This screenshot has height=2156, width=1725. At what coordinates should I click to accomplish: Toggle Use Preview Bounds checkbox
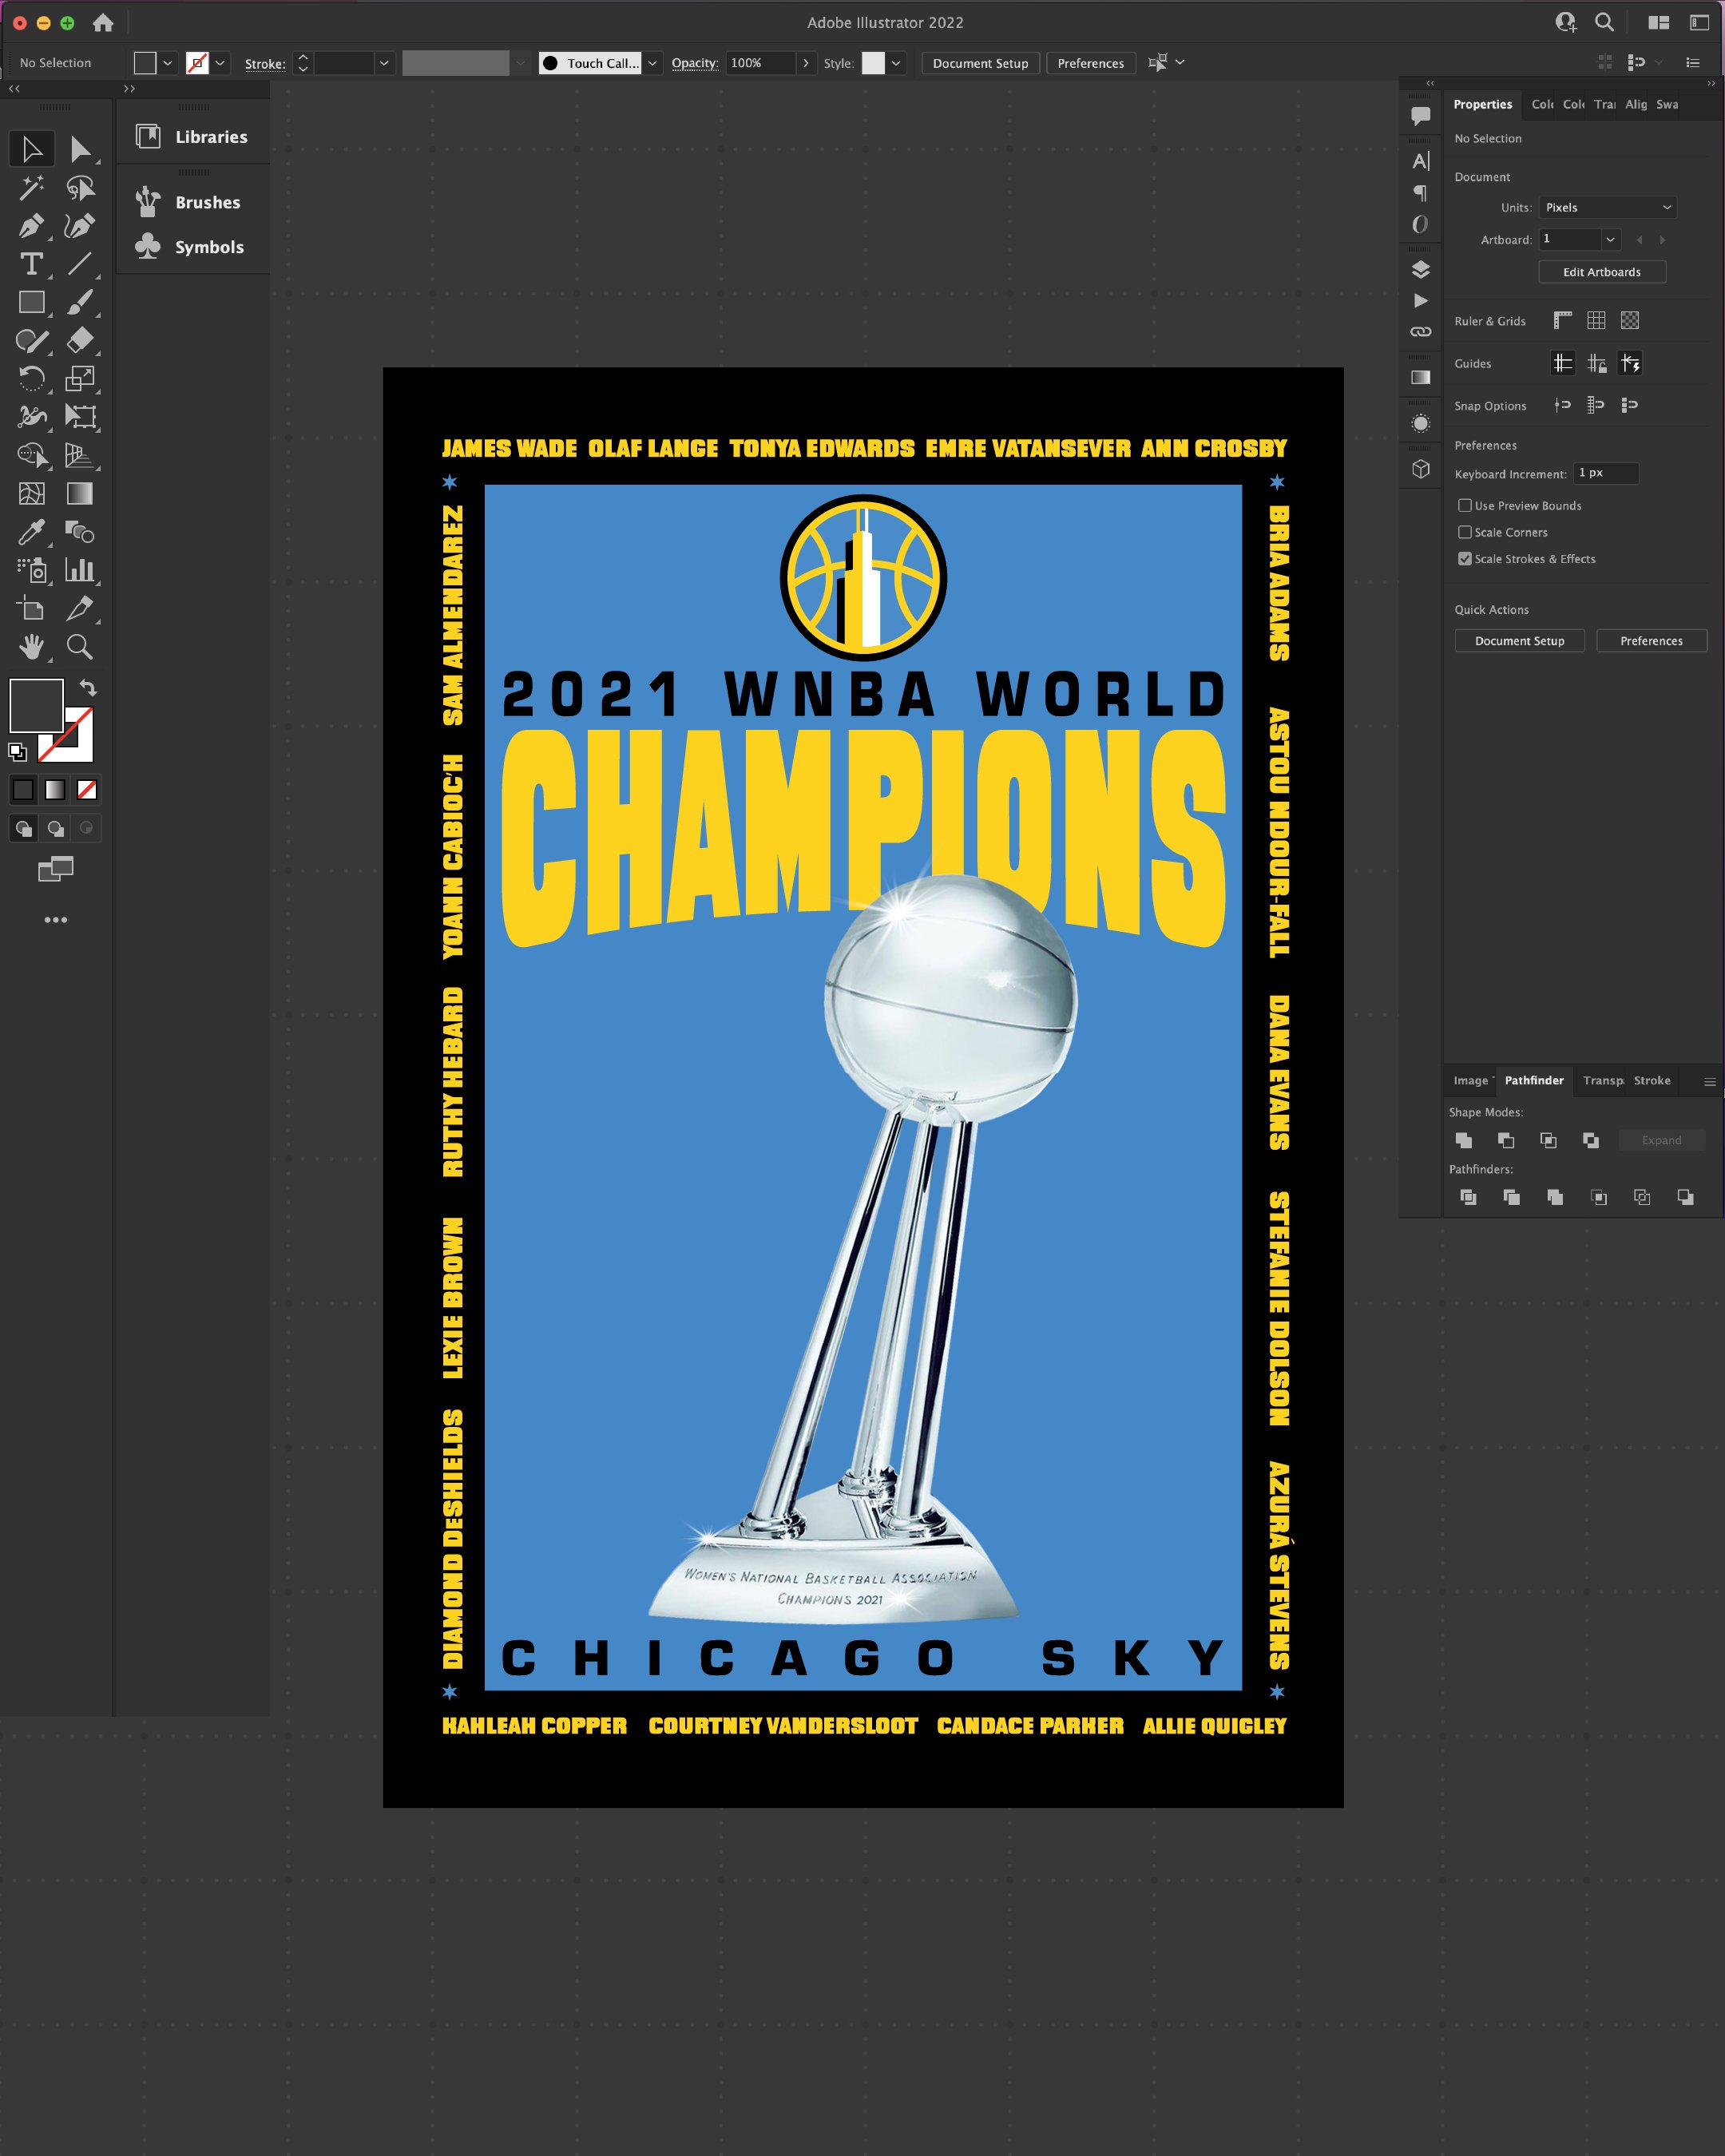point(1465,505)
